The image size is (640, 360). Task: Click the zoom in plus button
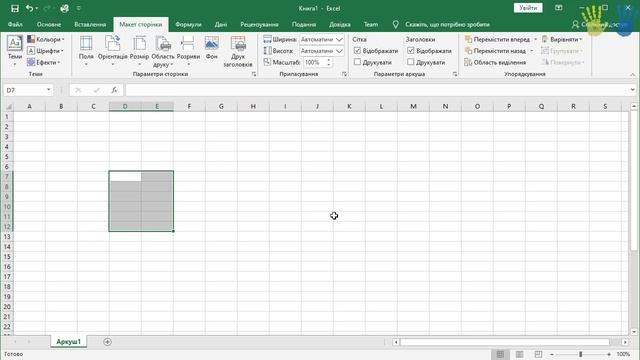[609, 354]
